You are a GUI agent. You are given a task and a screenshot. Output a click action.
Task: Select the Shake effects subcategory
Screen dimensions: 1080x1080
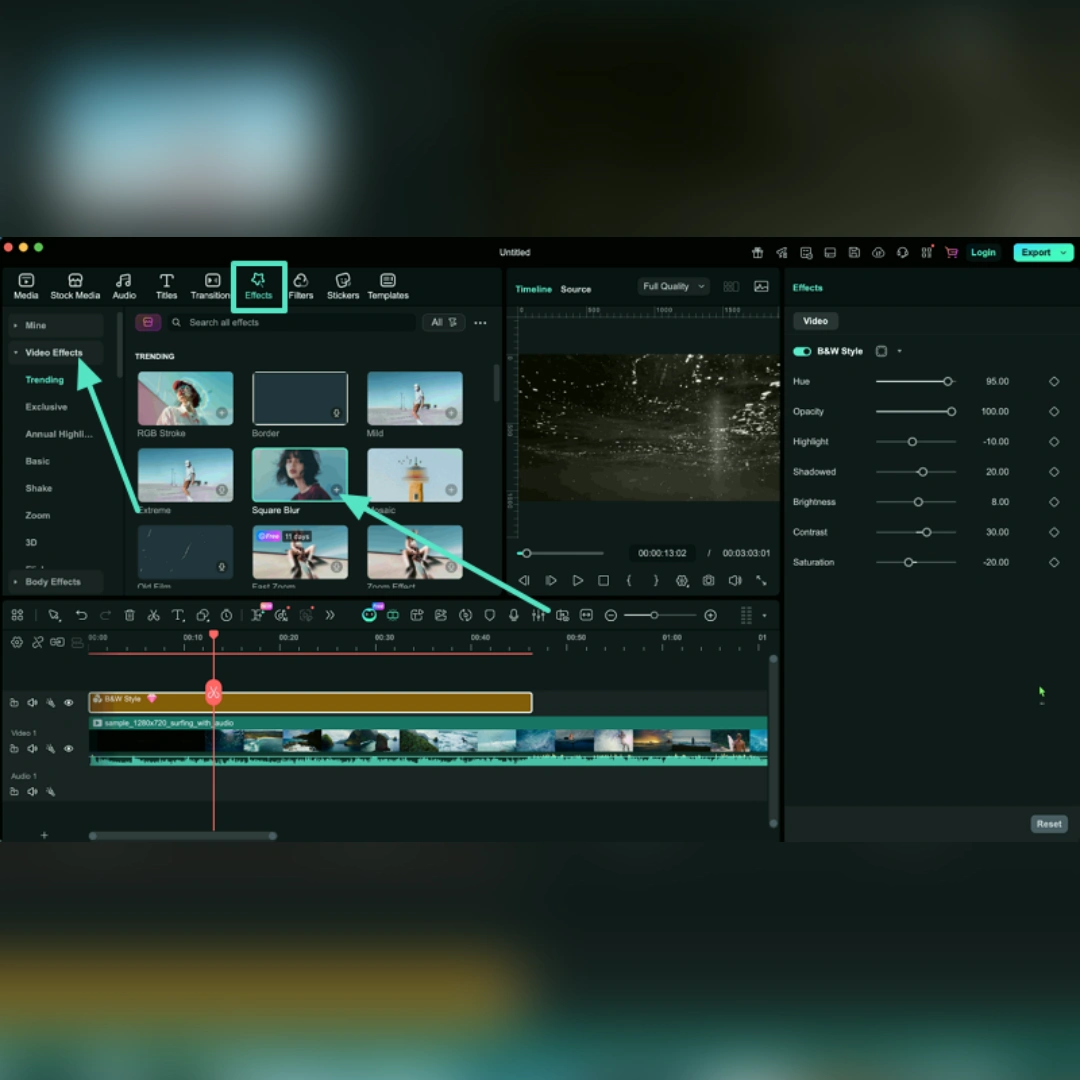click(39, 488)
